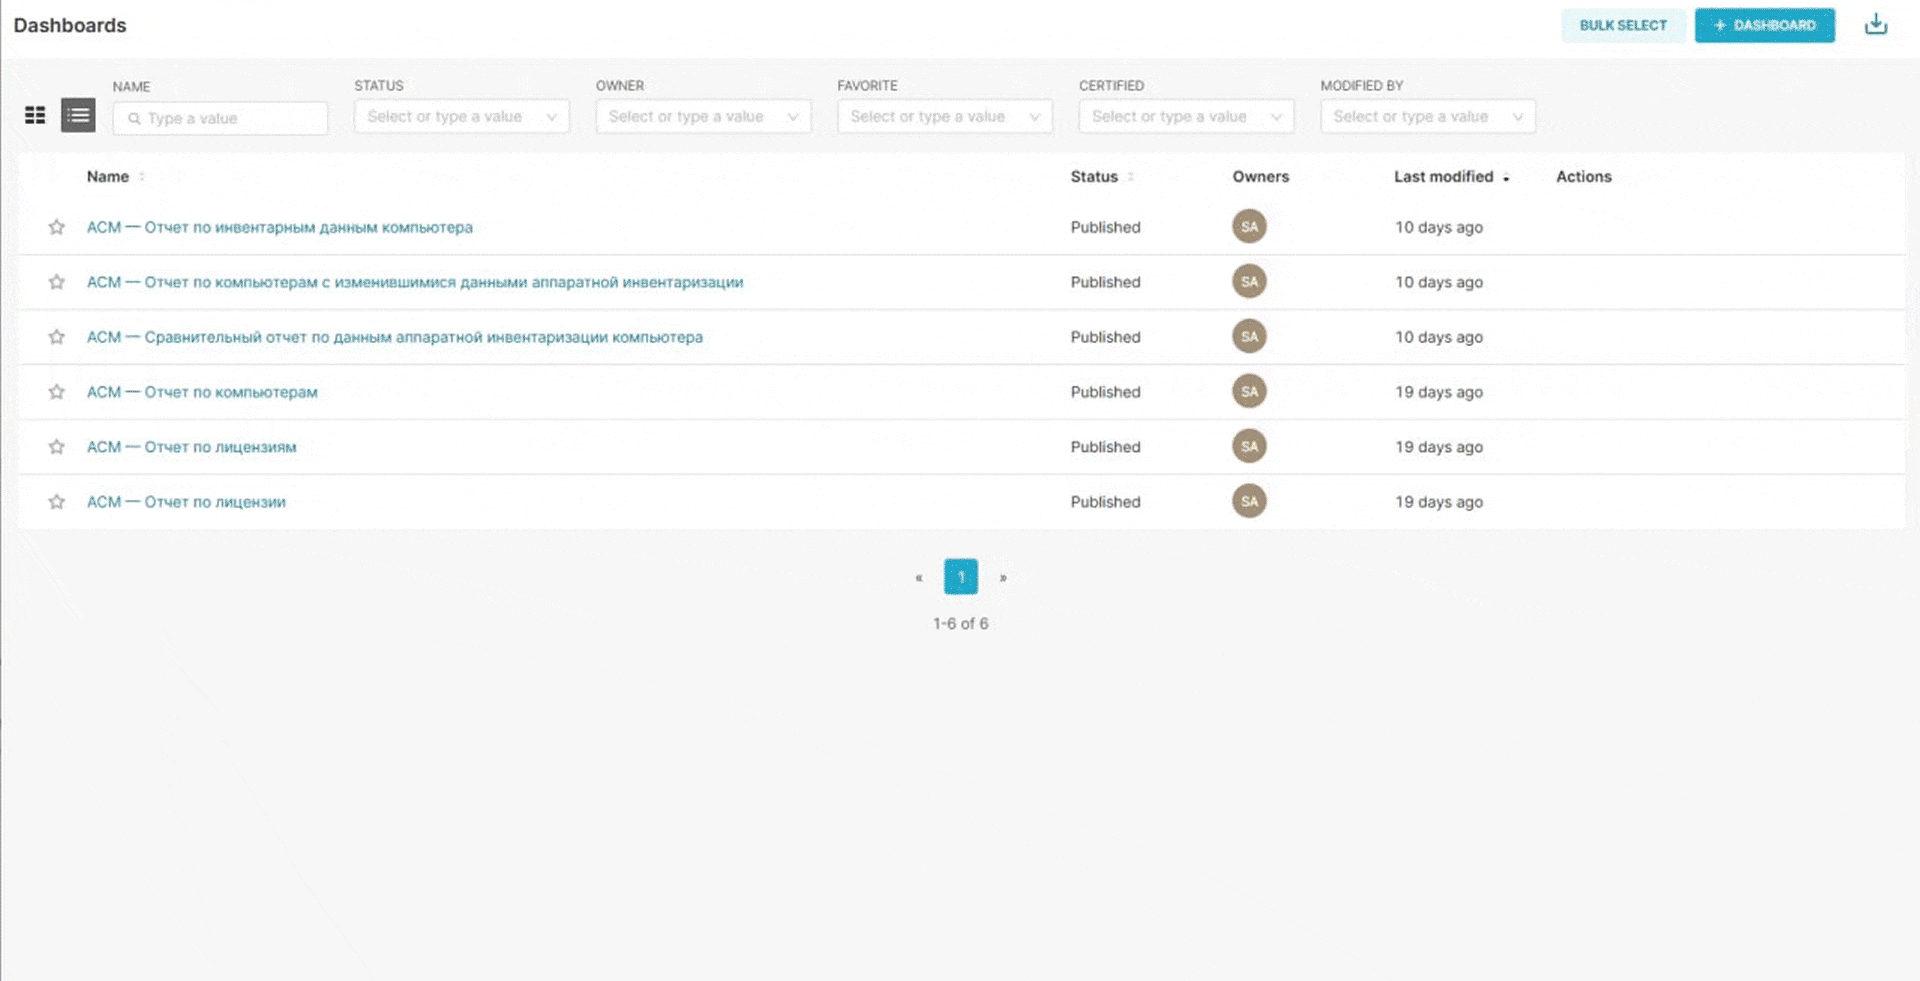Click '10 days ago' for 'инвентарным данным компьютера'
1920x981 pixels.
[x=1439, y=227]
